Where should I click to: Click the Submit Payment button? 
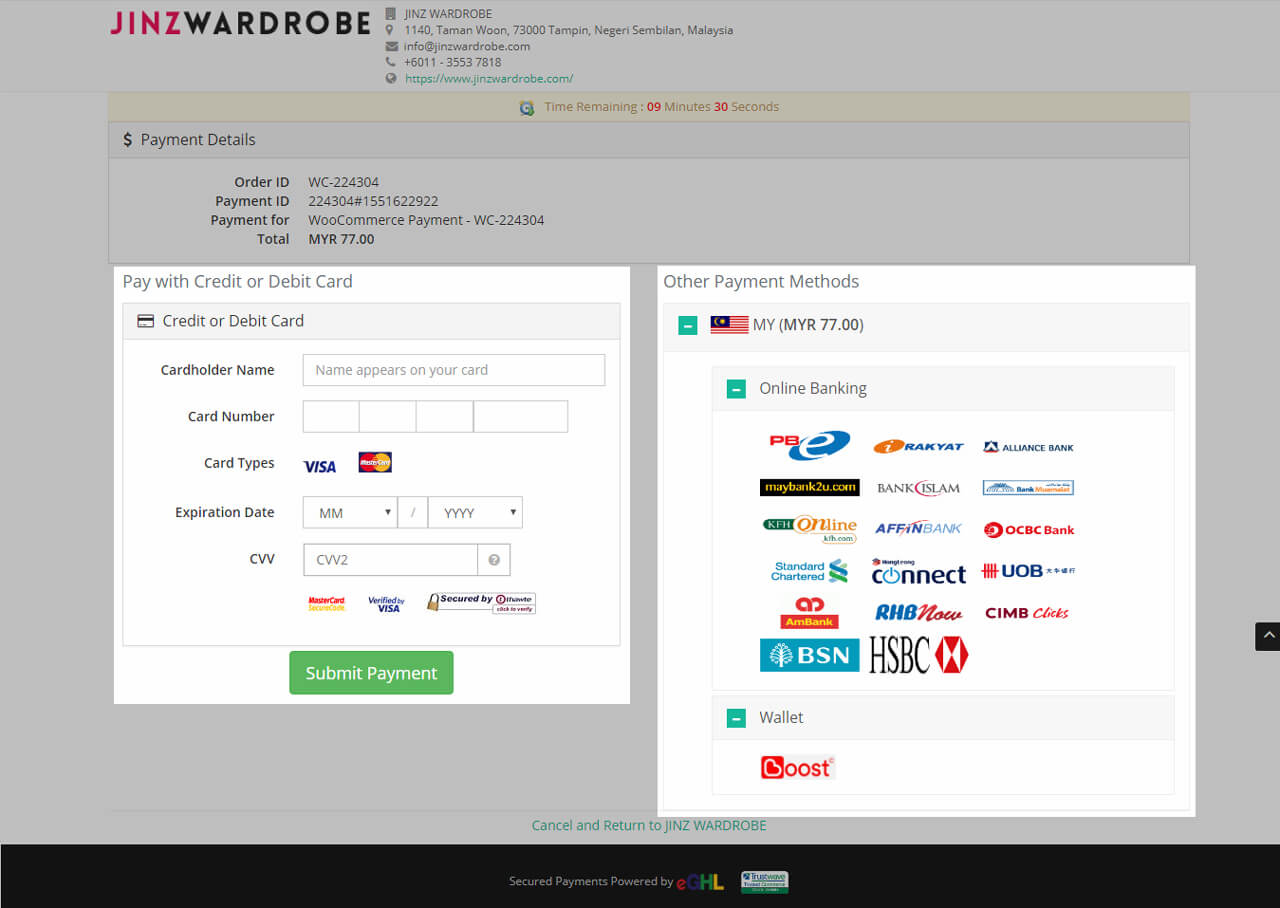coord(371,673)
